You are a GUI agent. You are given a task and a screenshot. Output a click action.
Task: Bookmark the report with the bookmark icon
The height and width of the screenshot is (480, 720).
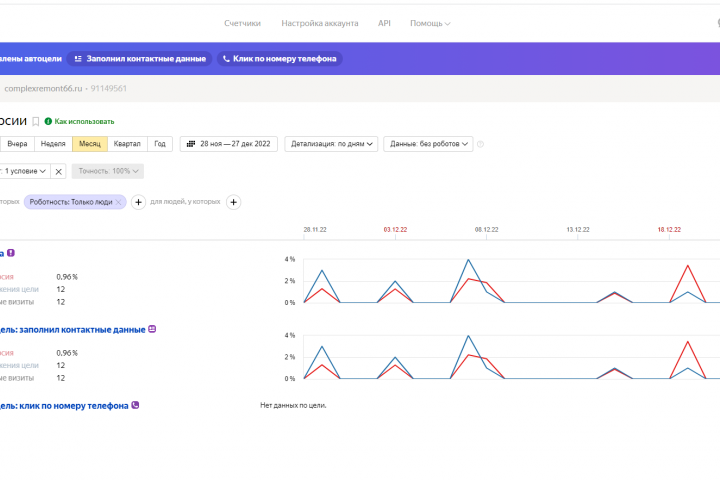click(x=35, y=122)
